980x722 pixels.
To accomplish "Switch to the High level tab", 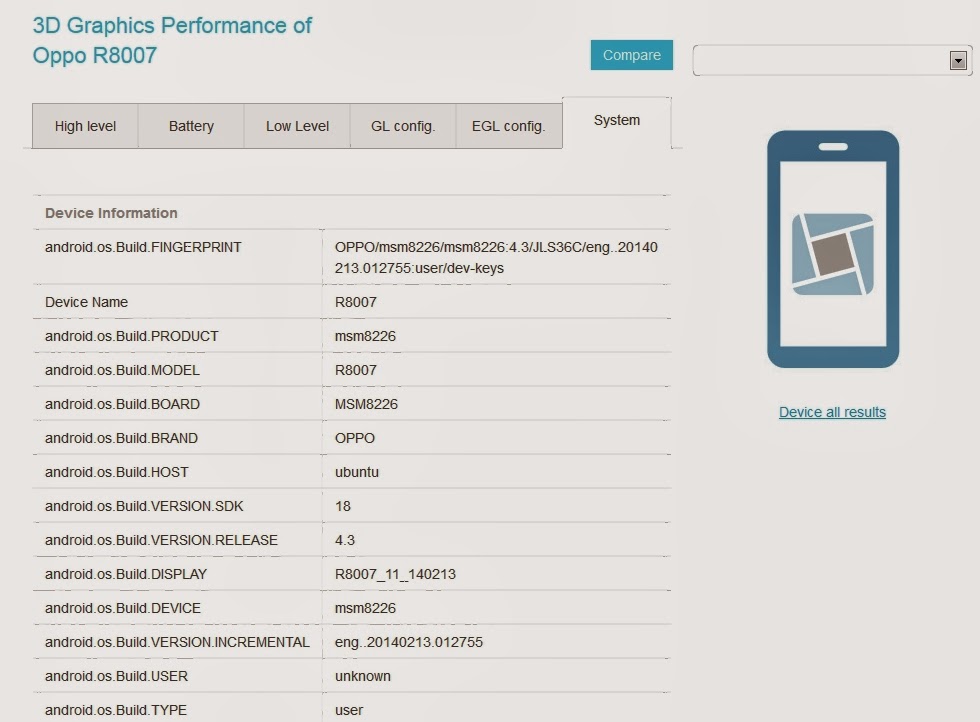I will pos(85,126).
